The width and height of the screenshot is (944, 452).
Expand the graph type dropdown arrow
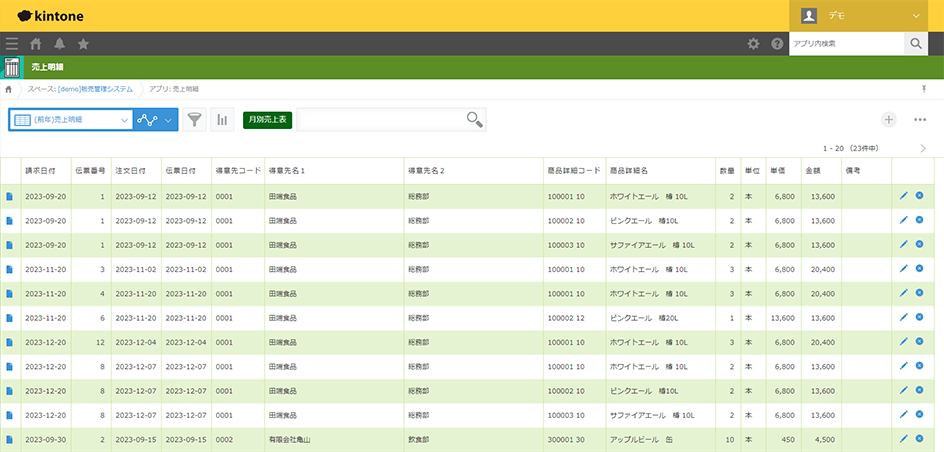coord(168,119)
